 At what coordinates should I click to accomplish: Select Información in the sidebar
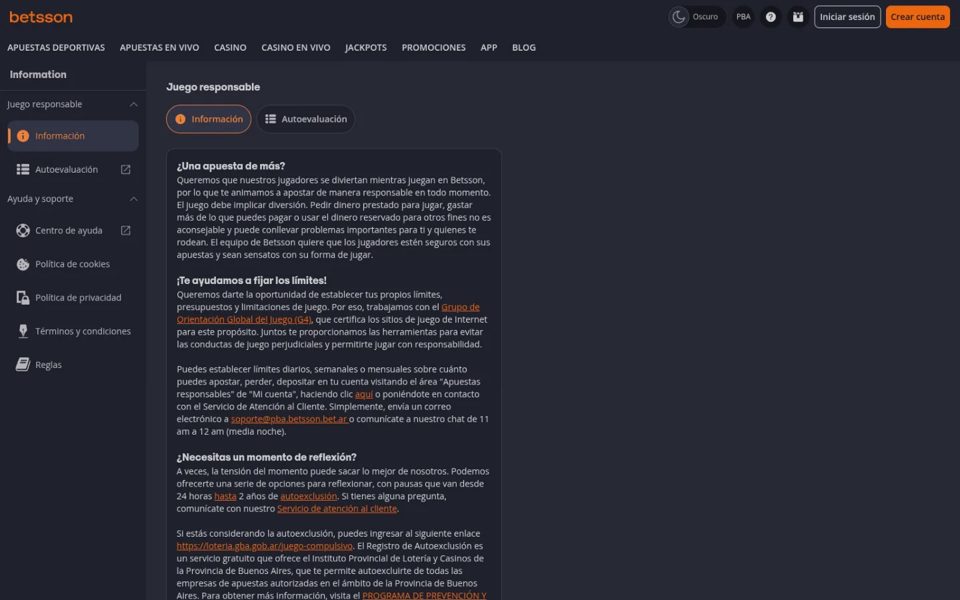tap(73, 136)
